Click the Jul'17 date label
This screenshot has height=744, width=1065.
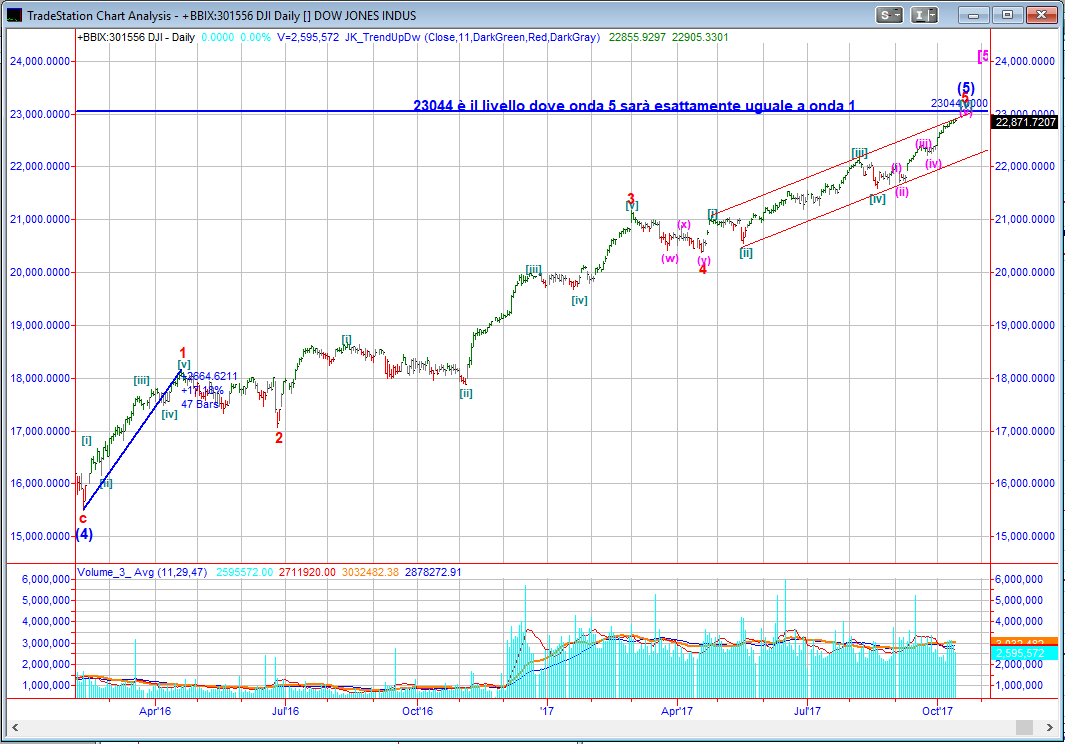pos(807,711)
